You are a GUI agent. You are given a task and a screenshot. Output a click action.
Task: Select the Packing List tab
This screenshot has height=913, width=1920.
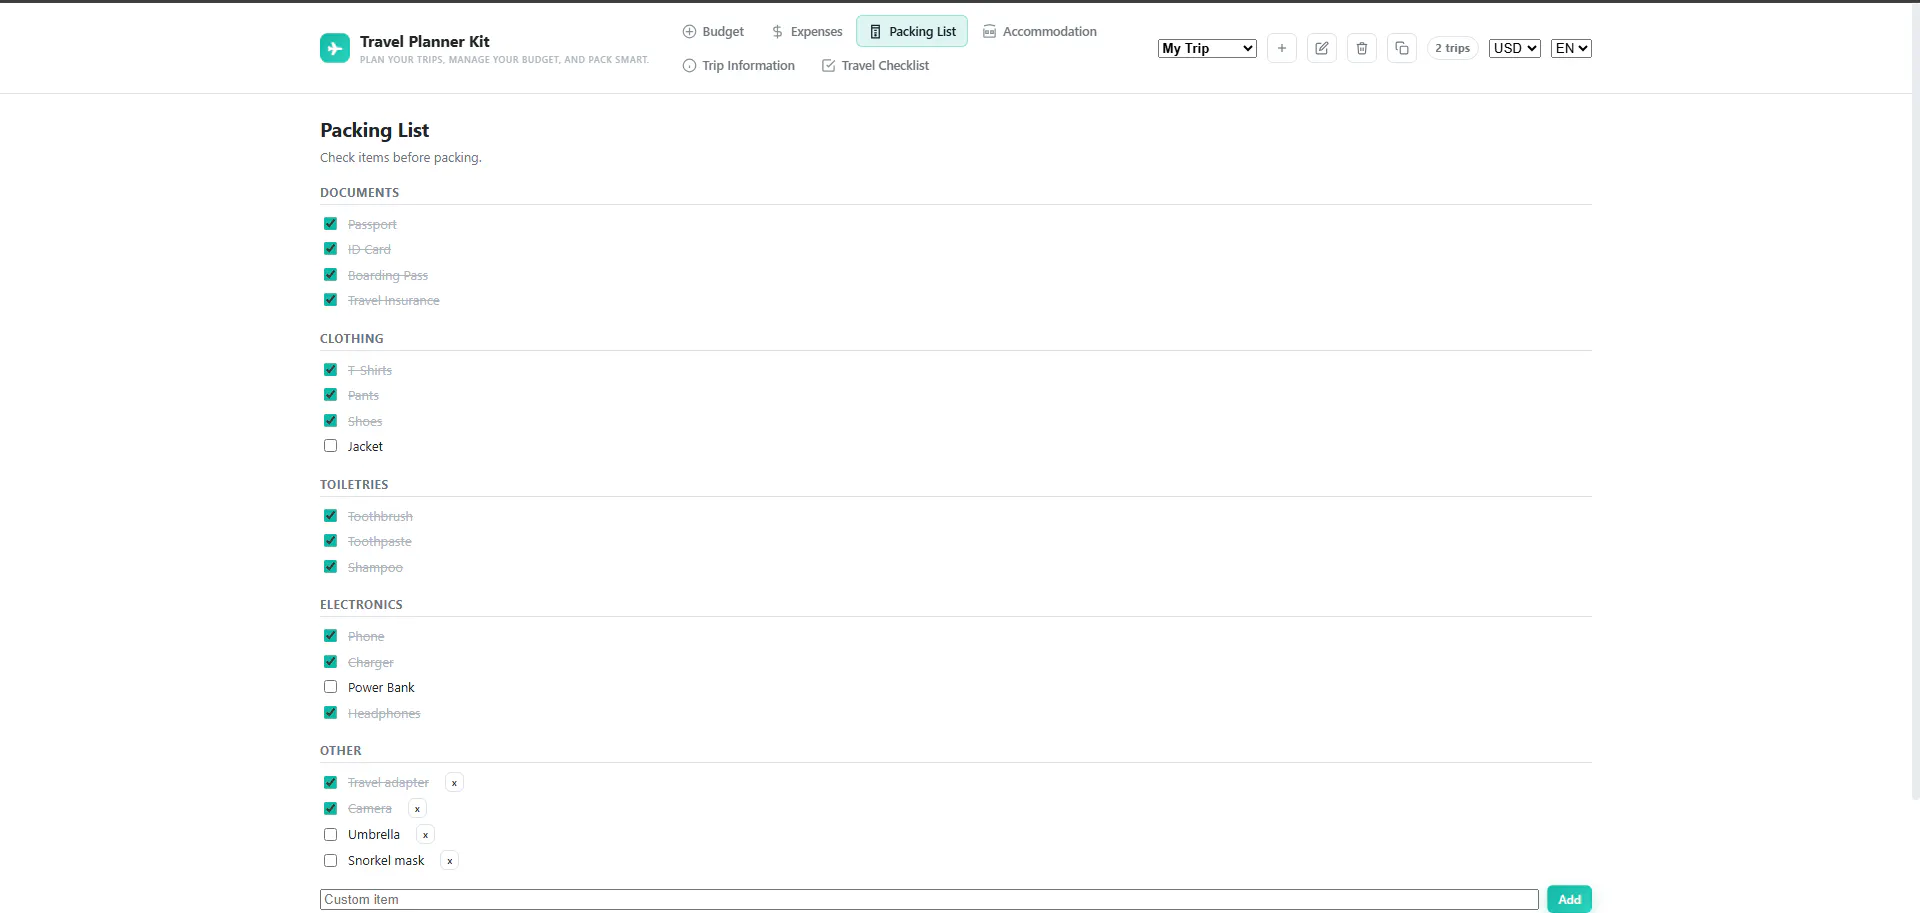pos(912,31)
